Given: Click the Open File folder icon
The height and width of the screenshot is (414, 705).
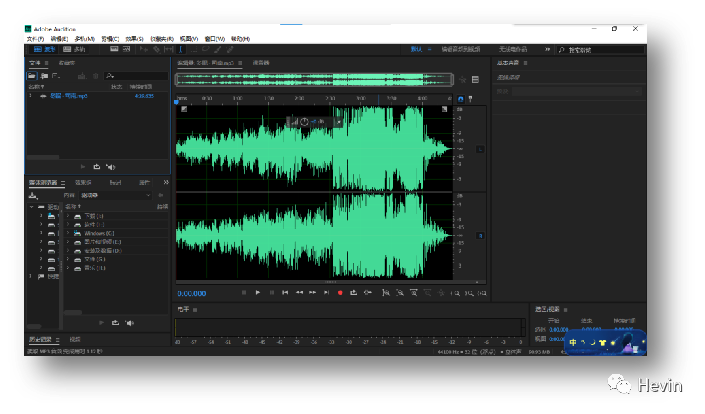Looking at the screenshot, I should [x=31, y=76].
